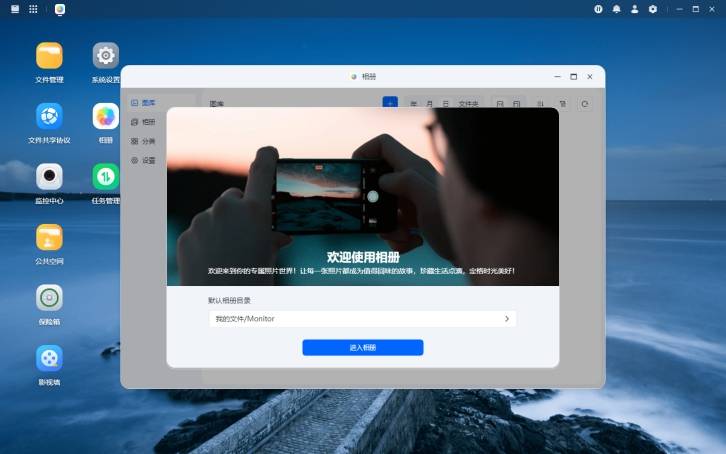
Task: Open the 监控中心 camera icon
Action: click(49, 177)
